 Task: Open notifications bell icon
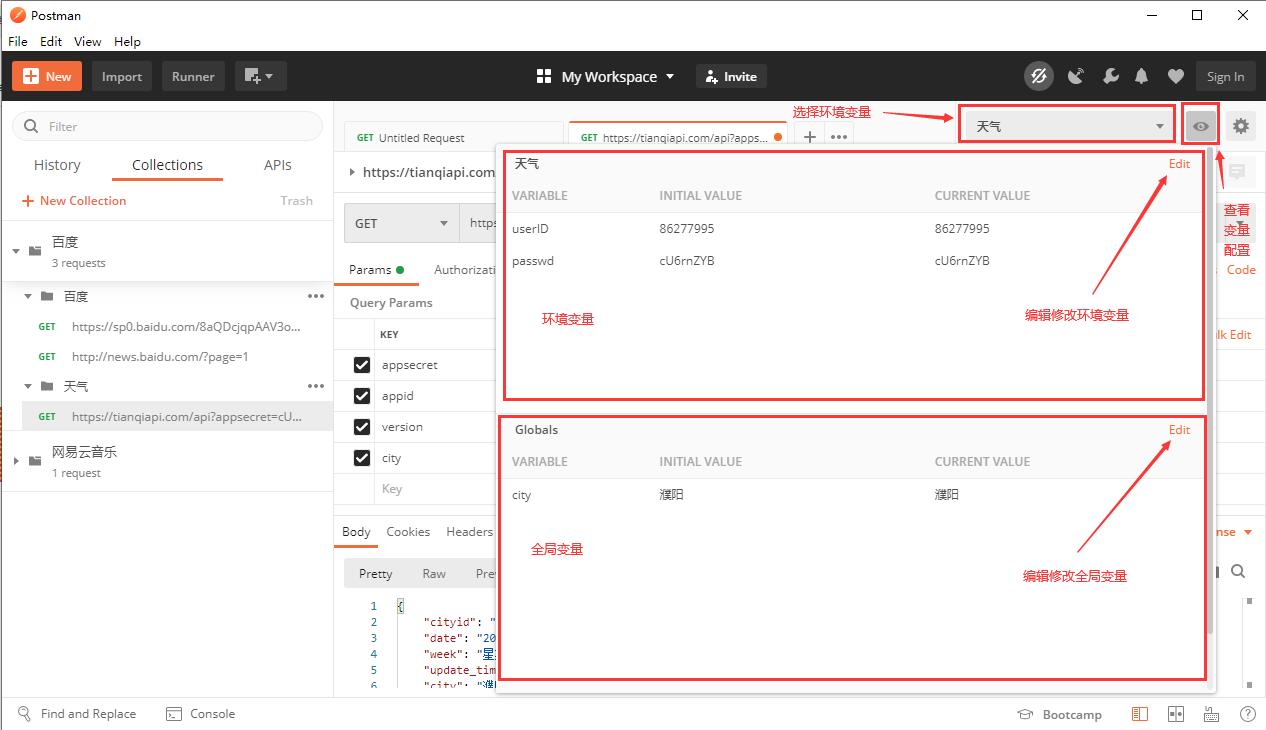point(1142,76)
